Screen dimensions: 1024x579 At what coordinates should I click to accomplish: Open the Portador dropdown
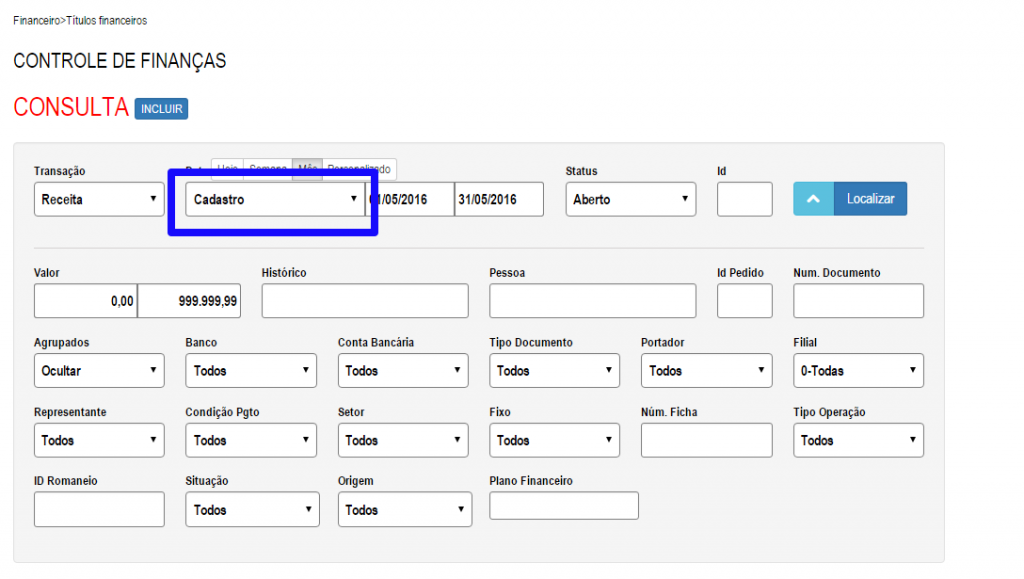[x=706, y=370]
